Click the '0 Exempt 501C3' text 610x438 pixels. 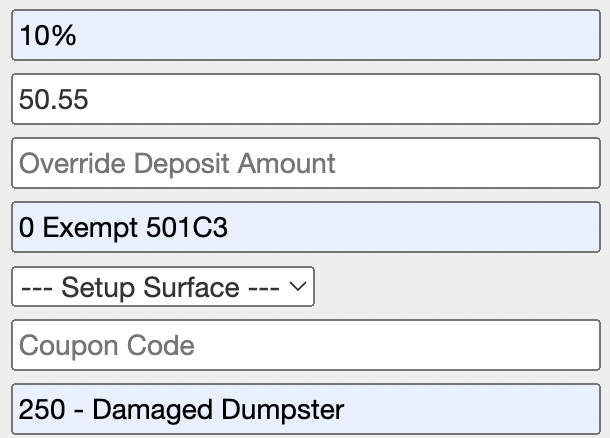[123, 228]
